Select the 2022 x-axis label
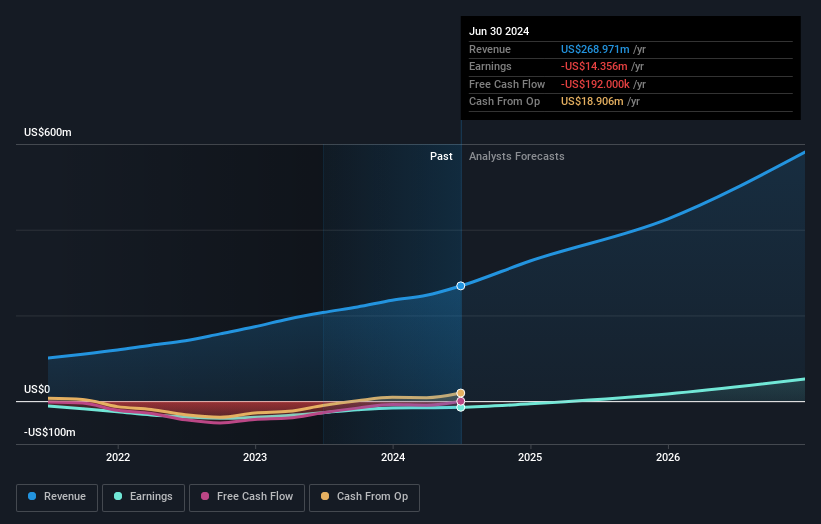 pyautogui.click(x=118, y=457)
